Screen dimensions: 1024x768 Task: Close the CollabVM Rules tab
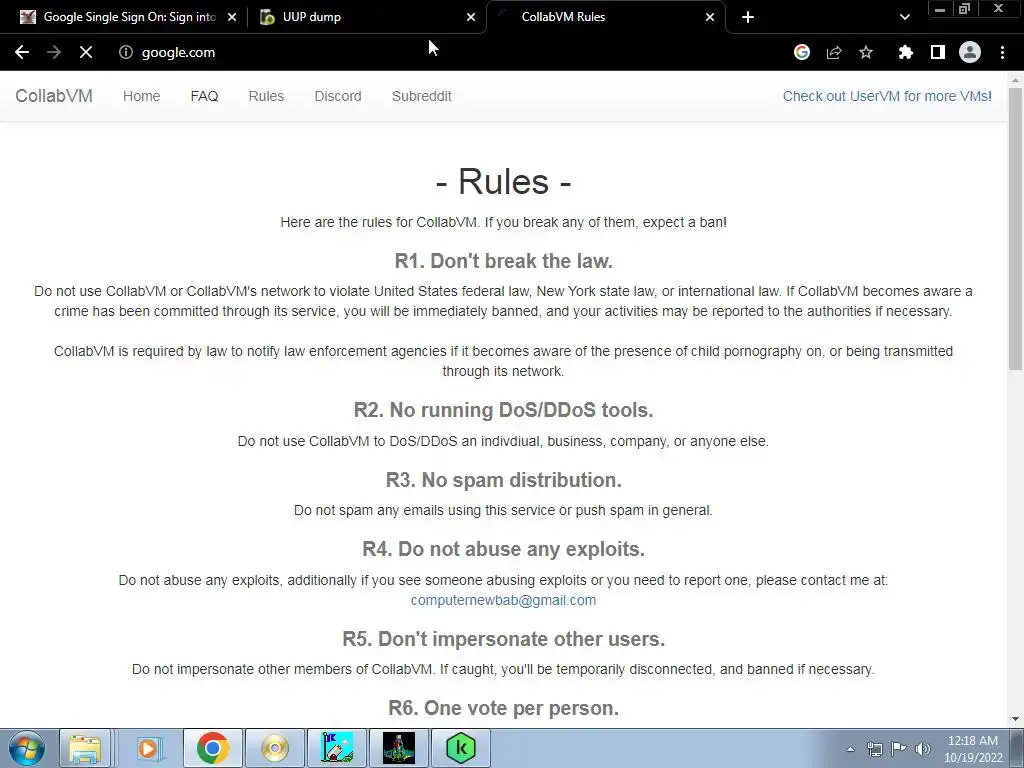tap(710, 17)
